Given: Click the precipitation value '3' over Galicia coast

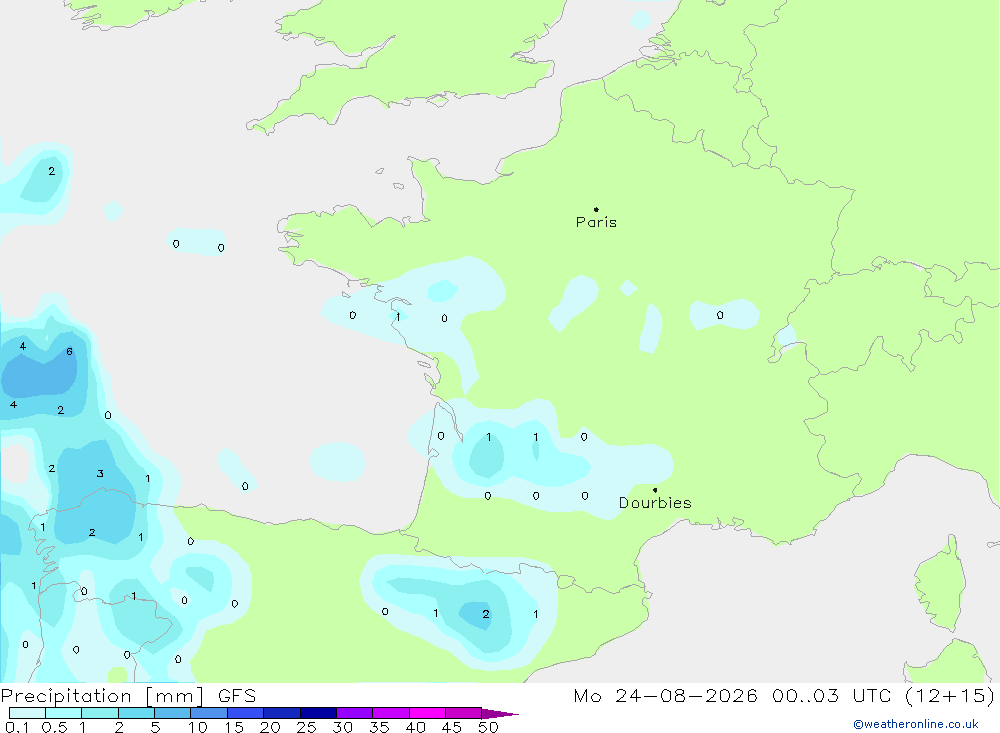Looking at the screenshot, I should (100, 473).
